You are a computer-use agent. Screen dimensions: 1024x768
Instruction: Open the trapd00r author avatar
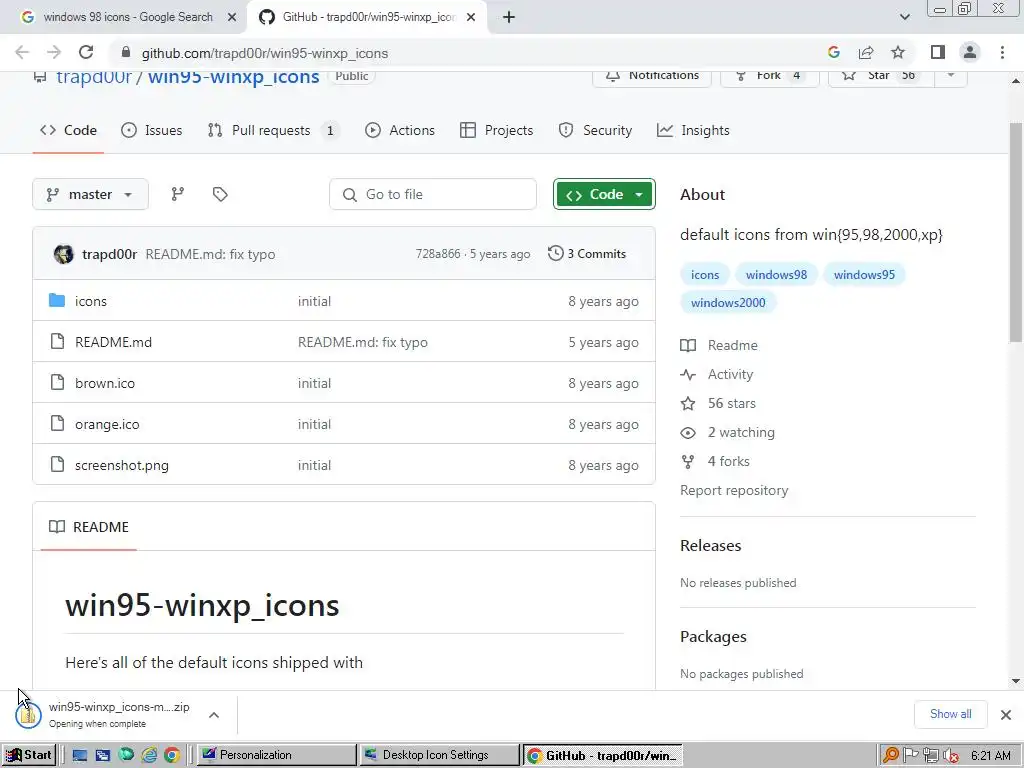(63, 253)
